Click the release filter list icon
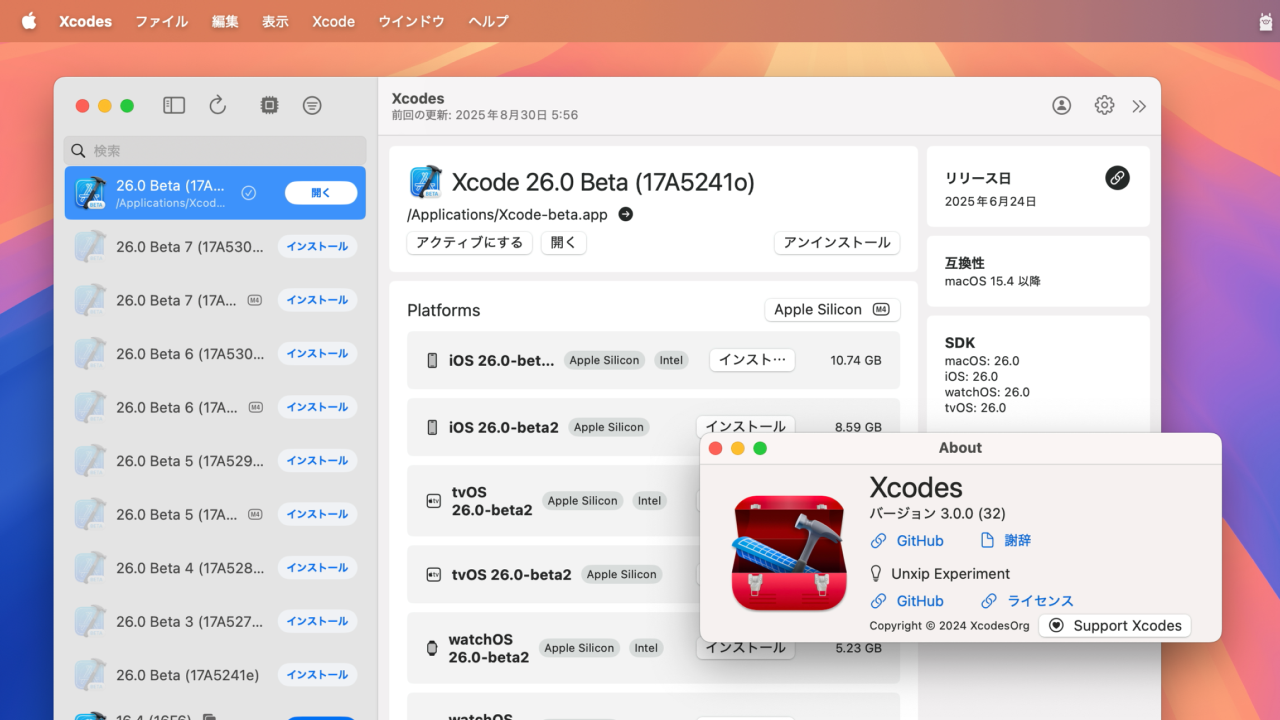1280x720 pixels. pos(313,105)
